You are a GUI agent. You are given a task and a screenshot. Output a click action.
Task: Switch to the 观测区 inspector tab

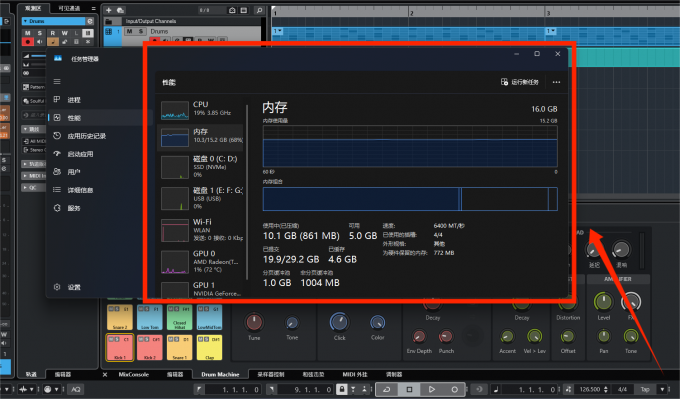coord(33,8)
